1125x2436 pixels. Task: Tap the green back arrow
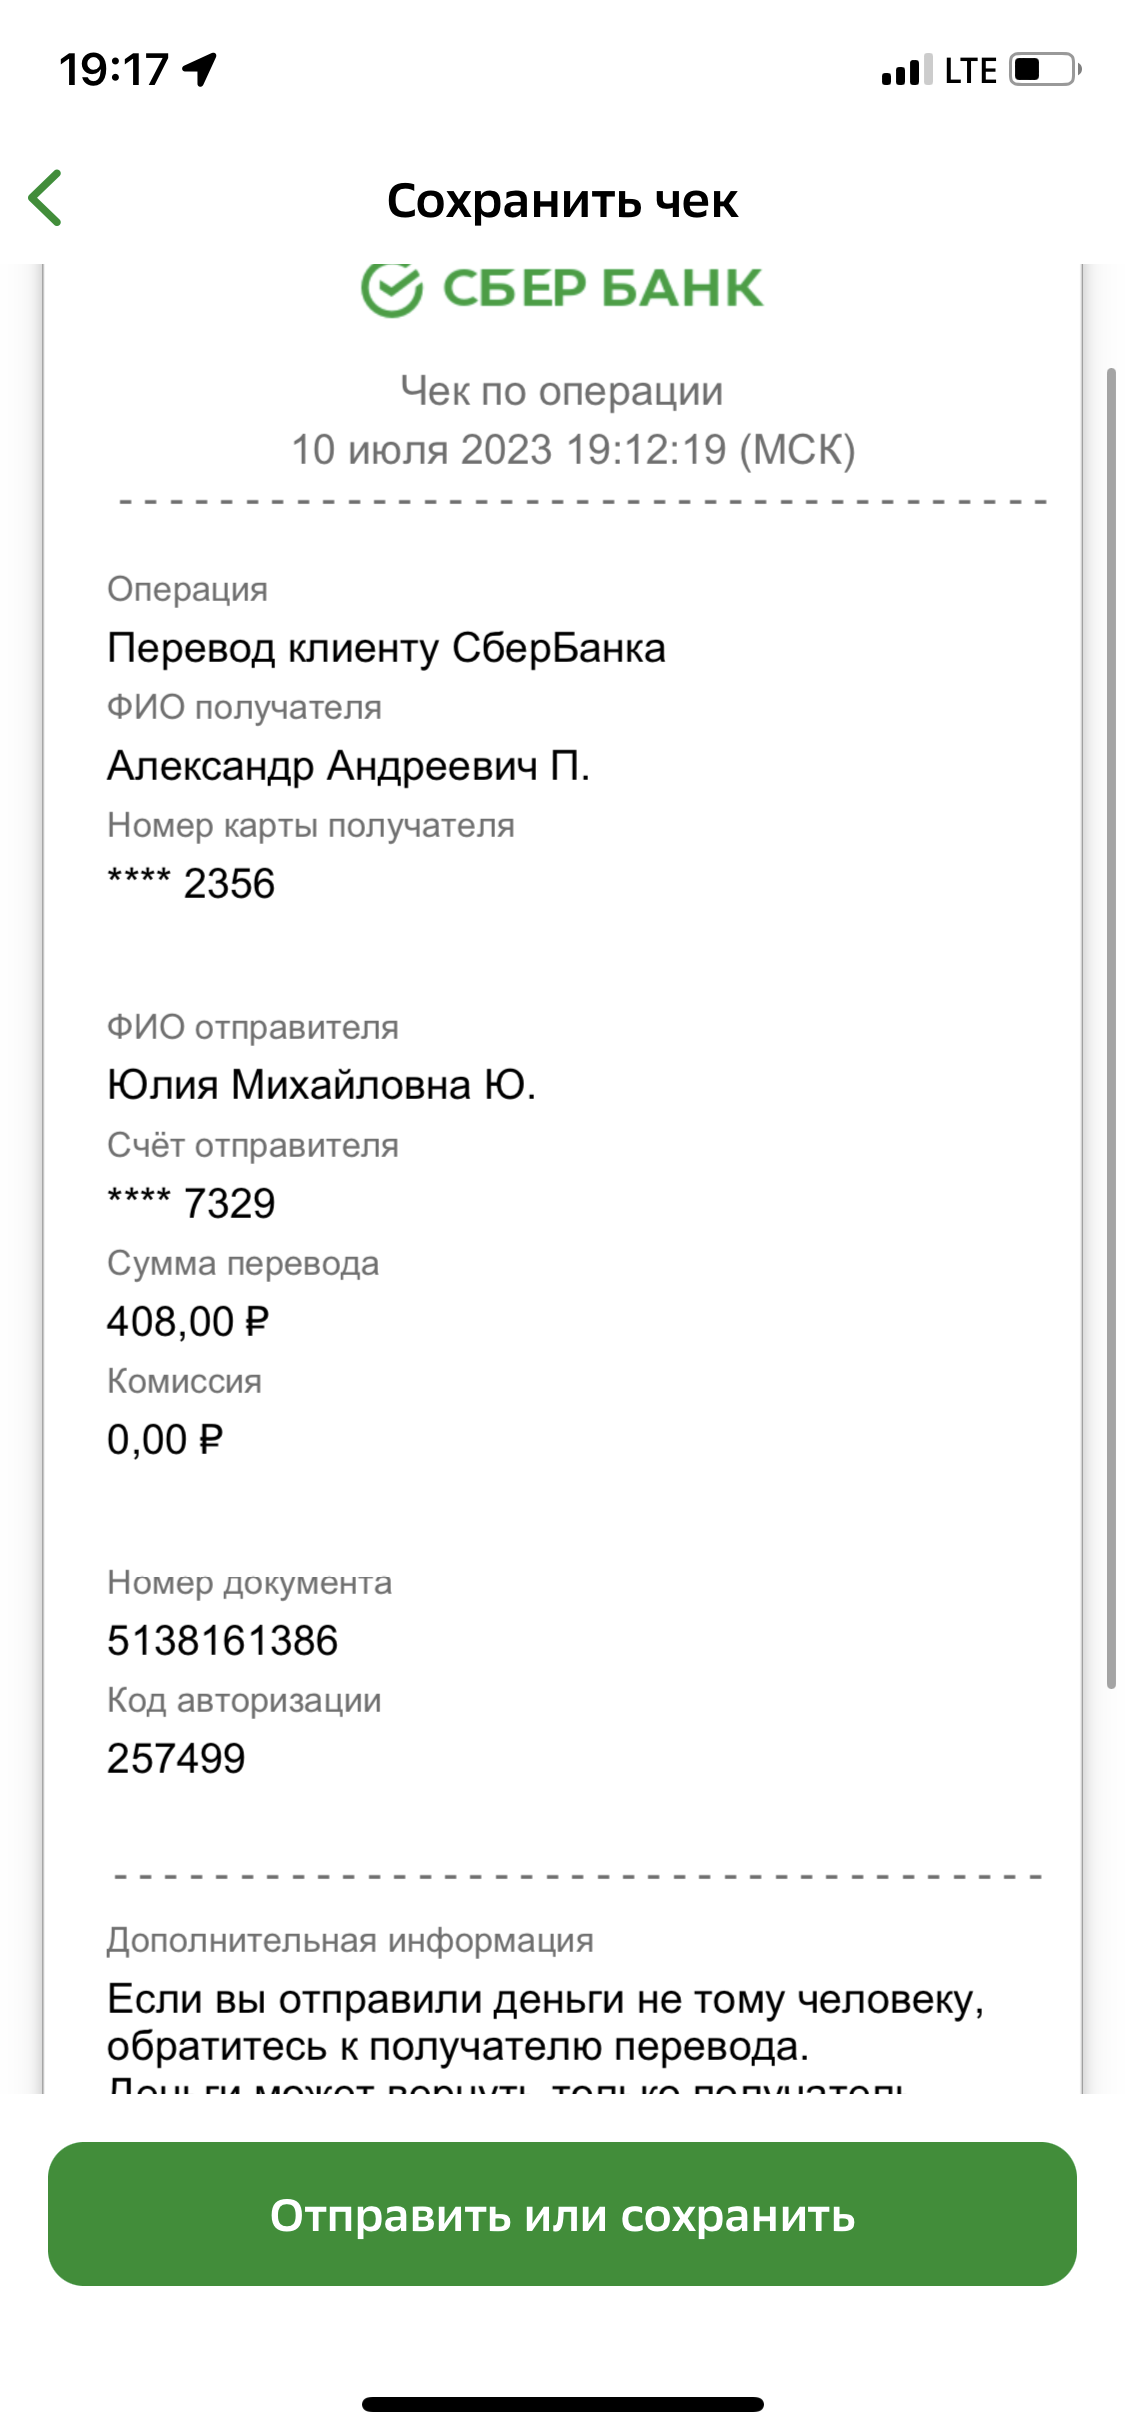[45, 198]
